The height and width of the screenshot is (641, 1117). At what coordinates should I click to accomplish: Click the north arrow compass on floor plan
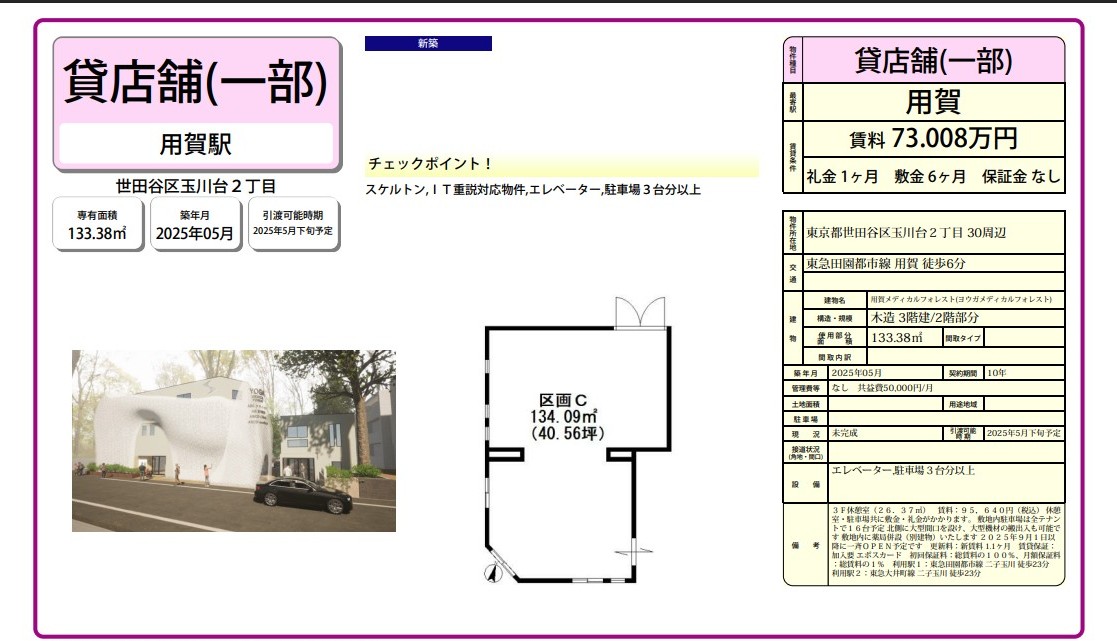click(490, 573)
